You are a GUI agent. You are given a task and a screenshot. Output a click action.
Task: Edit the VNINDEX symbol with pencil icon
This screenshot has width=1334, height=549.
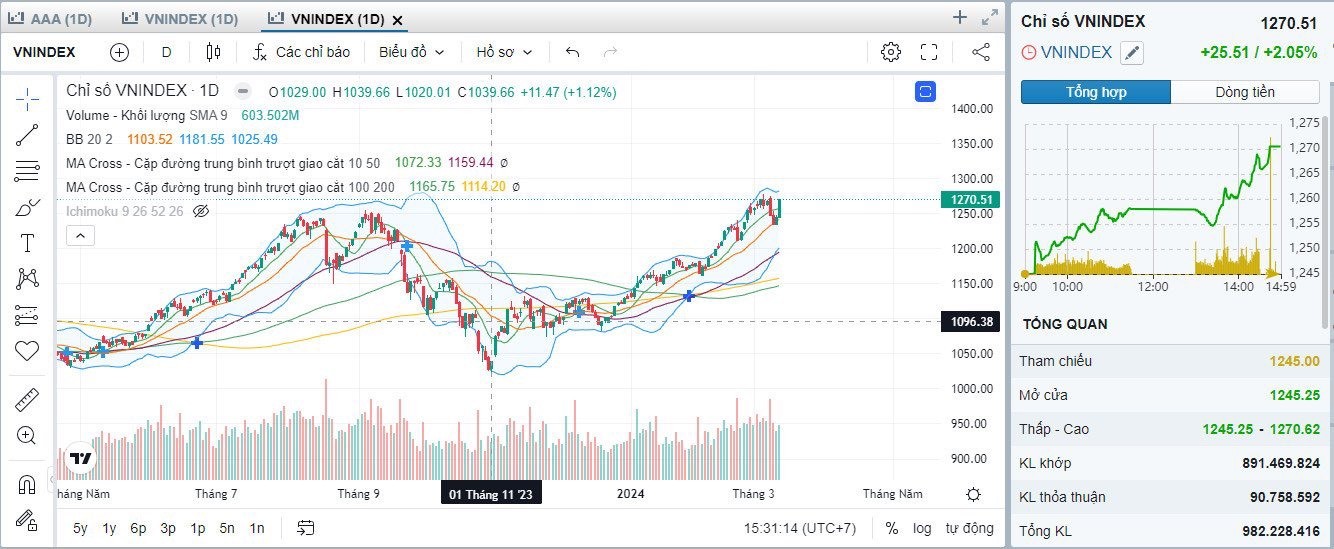1131,53
